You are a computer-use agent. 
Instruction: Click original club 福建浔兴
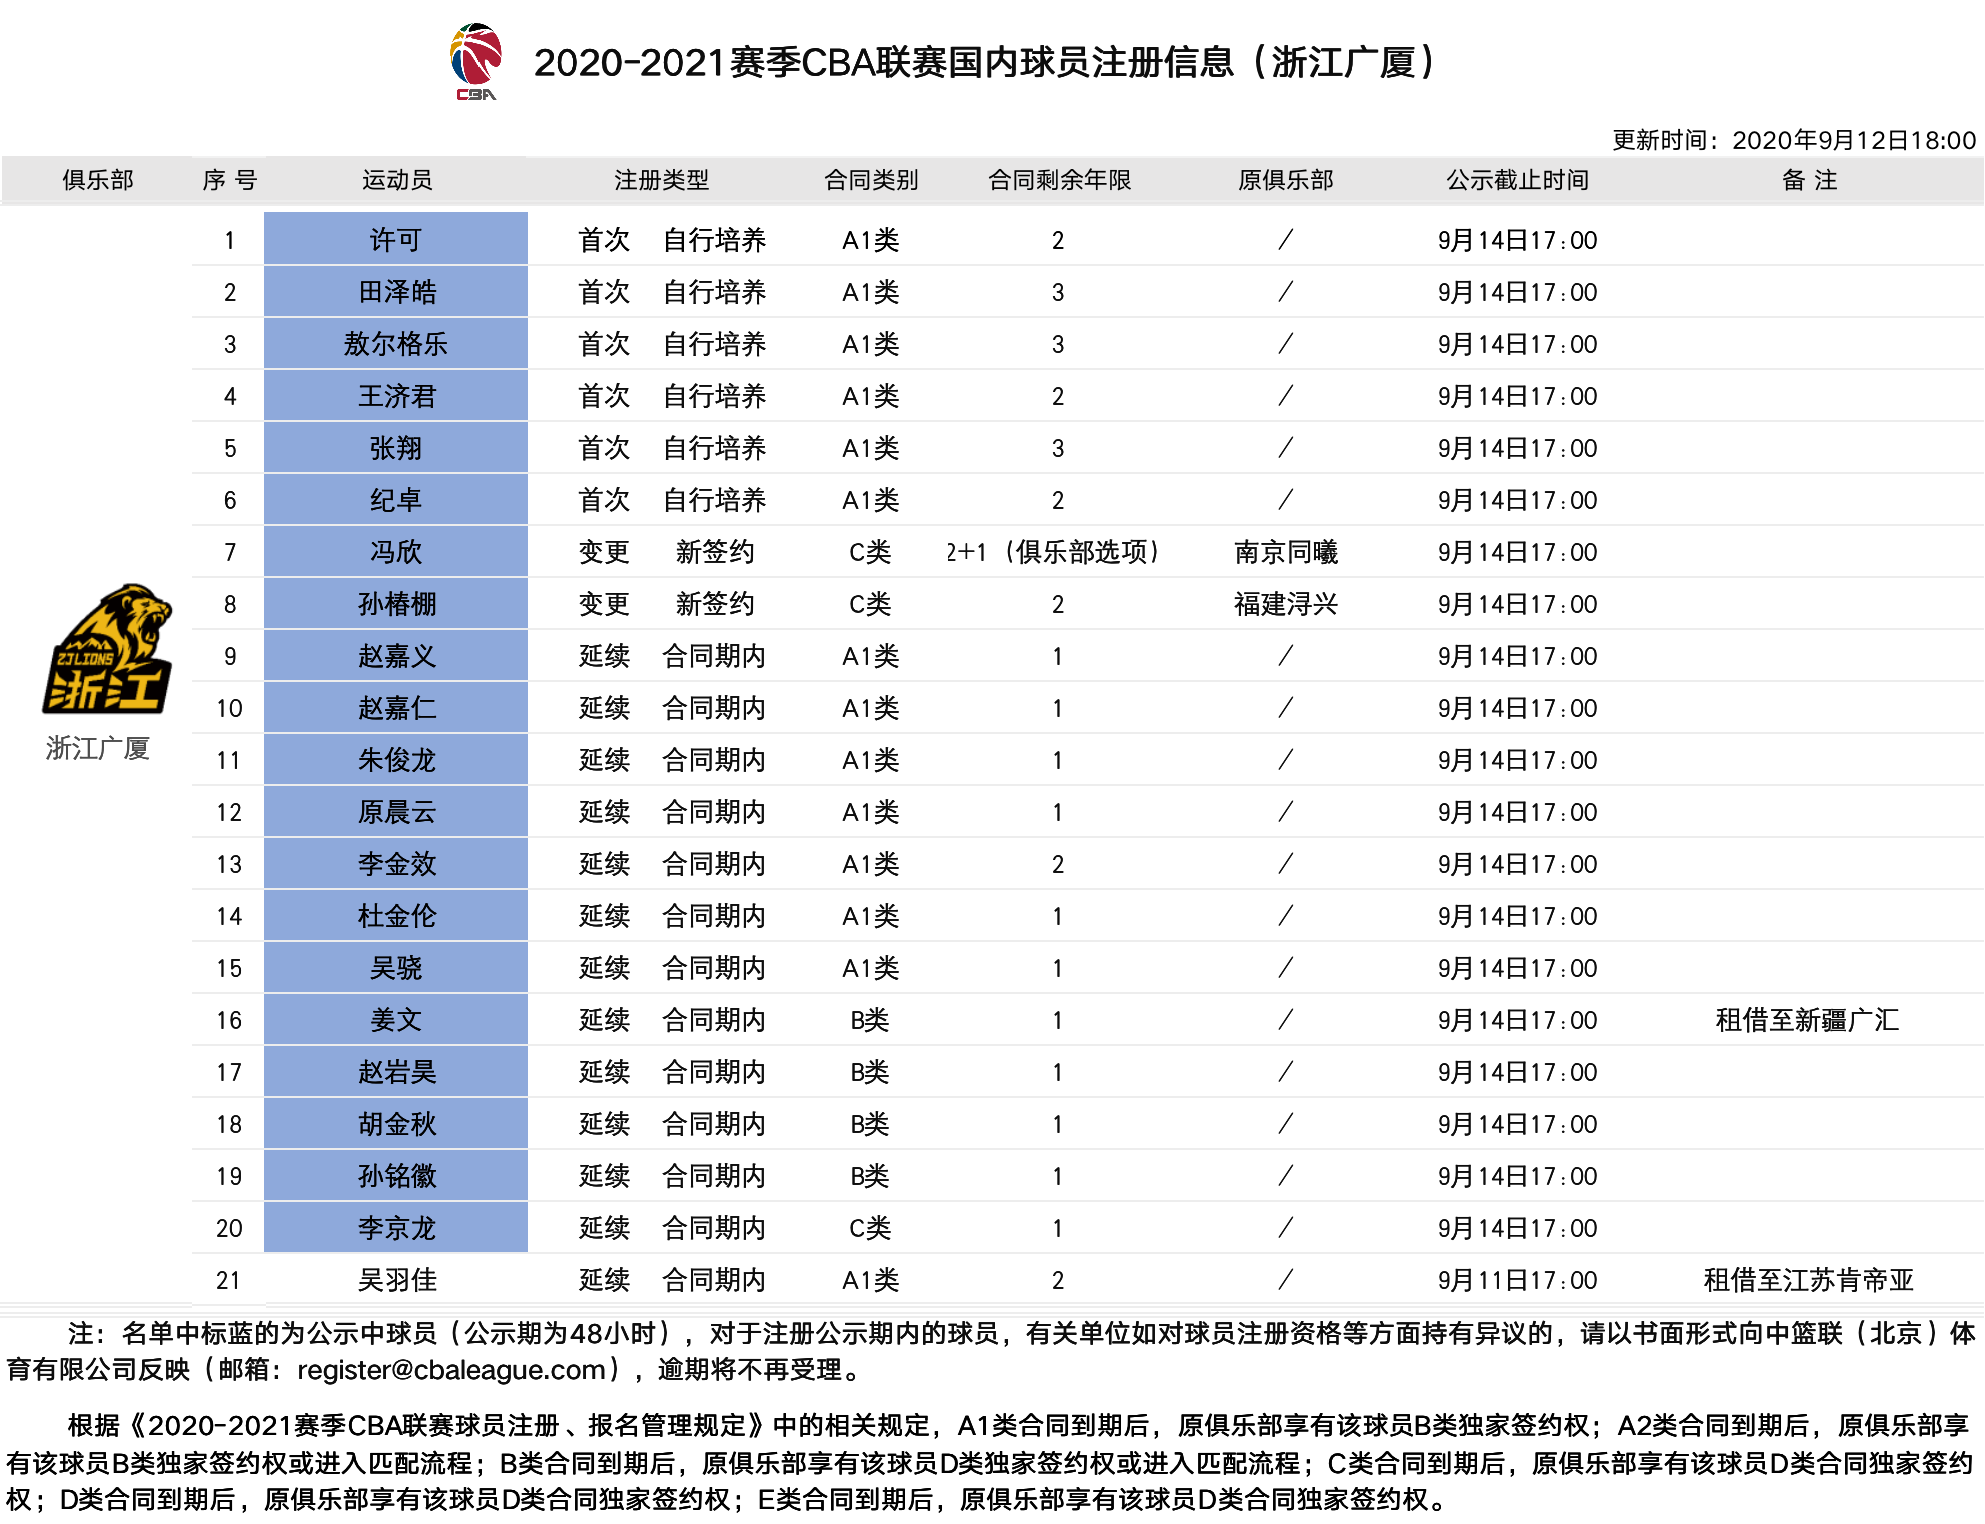pos(1286,604)
